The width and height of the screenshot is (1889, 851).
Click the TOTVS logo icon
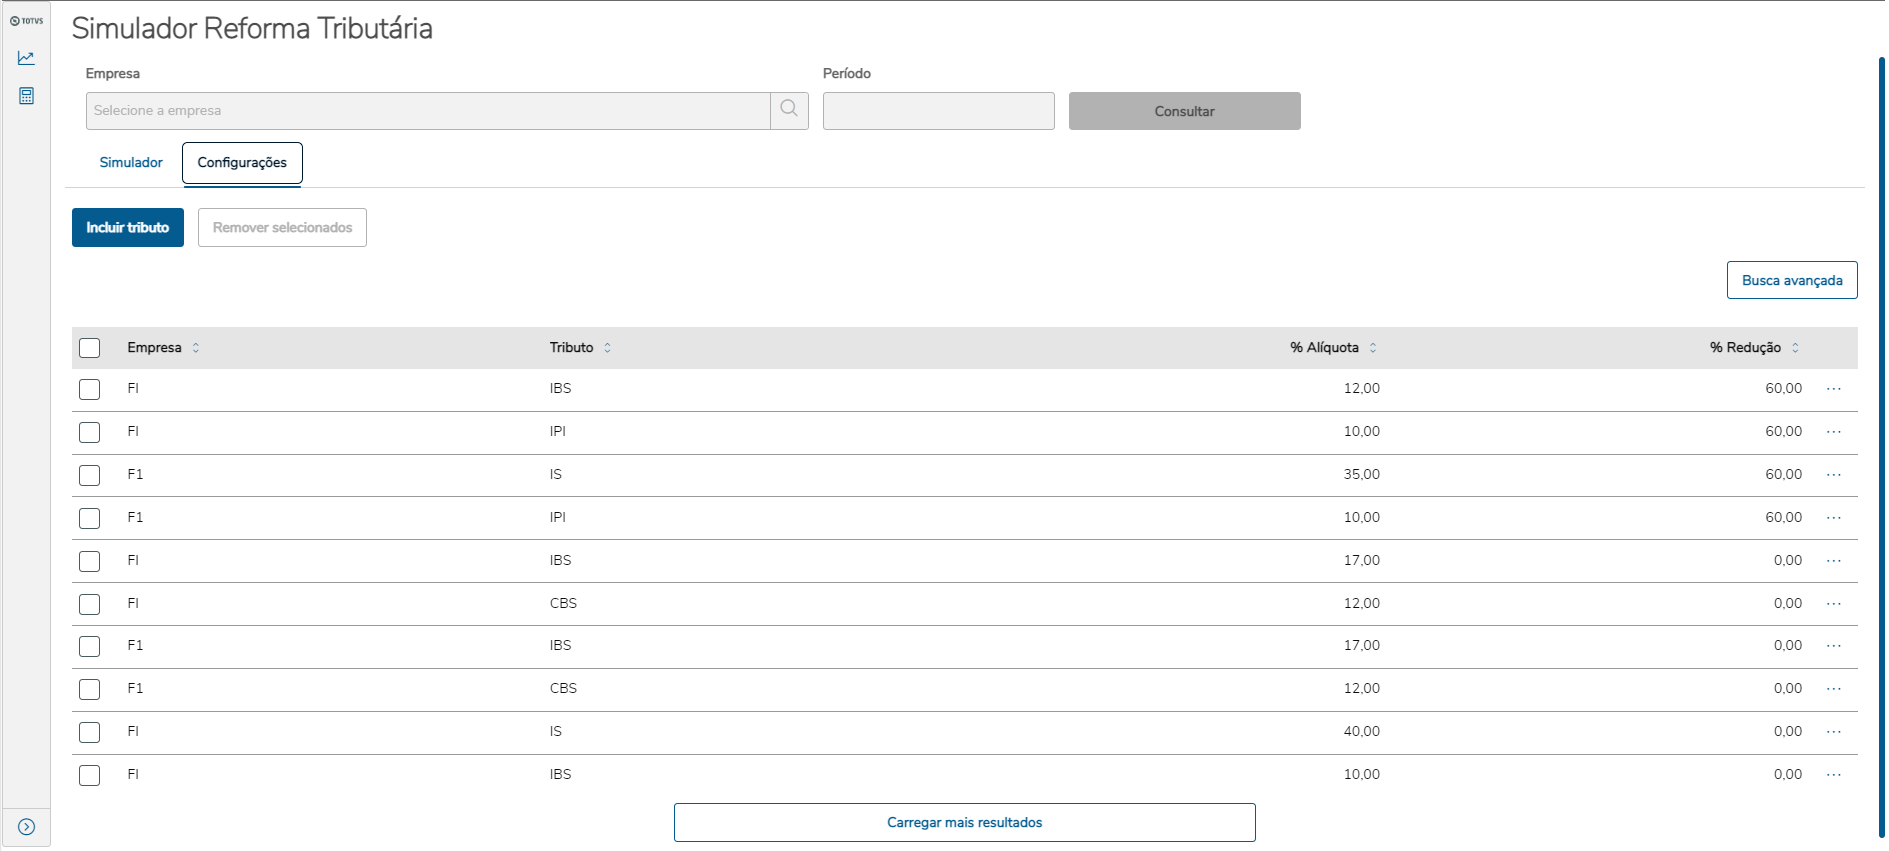26,21
